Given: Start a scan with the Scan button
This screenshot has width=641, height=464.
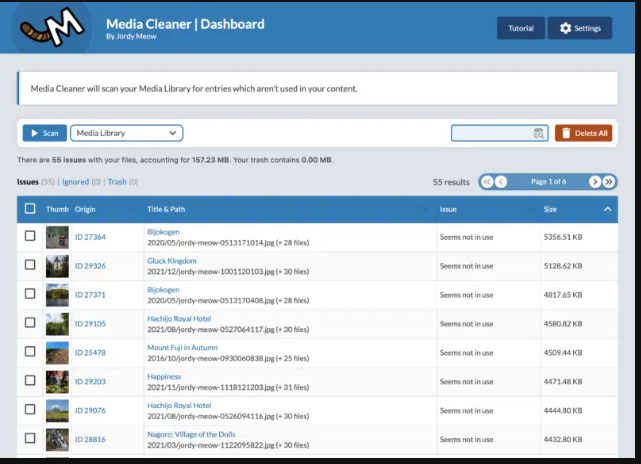Looking at the screenshot, I should click(45, 133).
